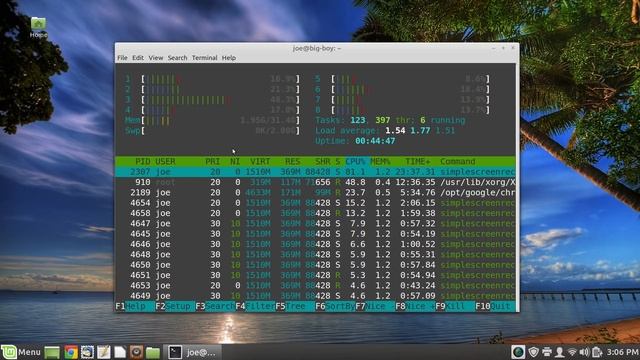Select process row with PID 4646
The width and height of the screenshot is (640, 360).
click(315, 244)
